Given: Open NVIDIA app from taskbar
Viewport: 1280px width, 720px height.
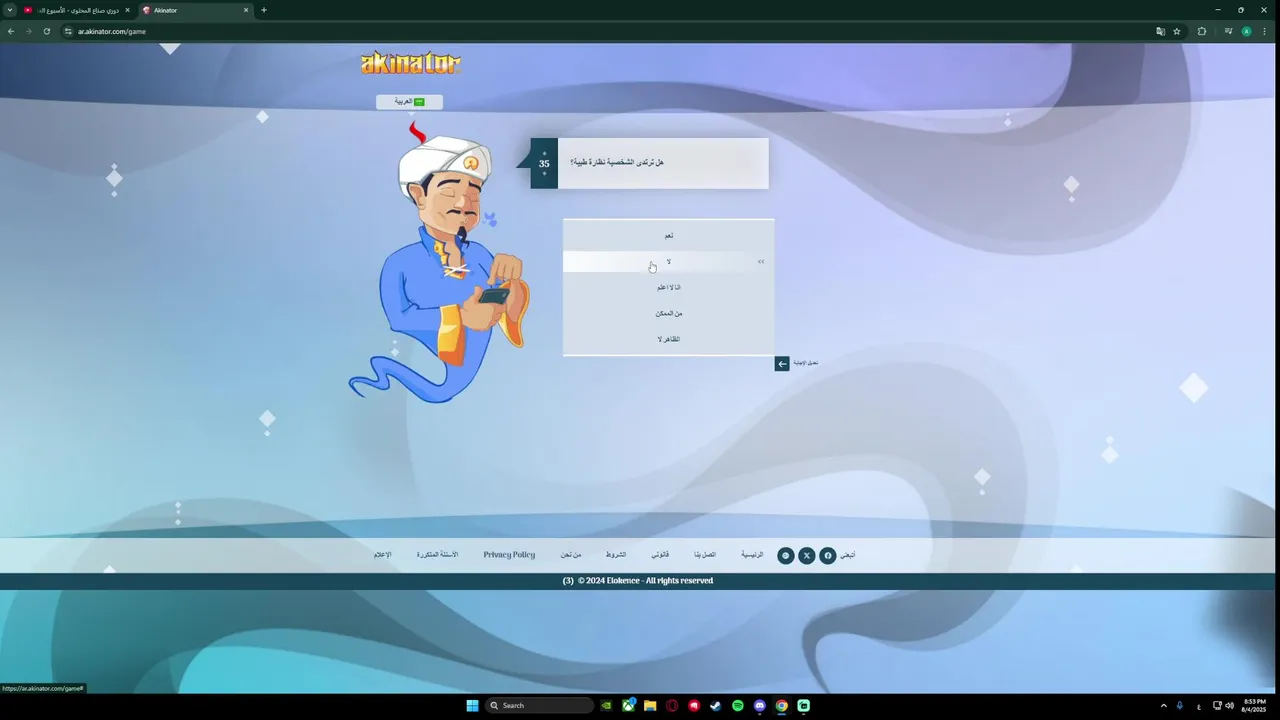Looking at the screenshot, I should [x=606, y=705].
